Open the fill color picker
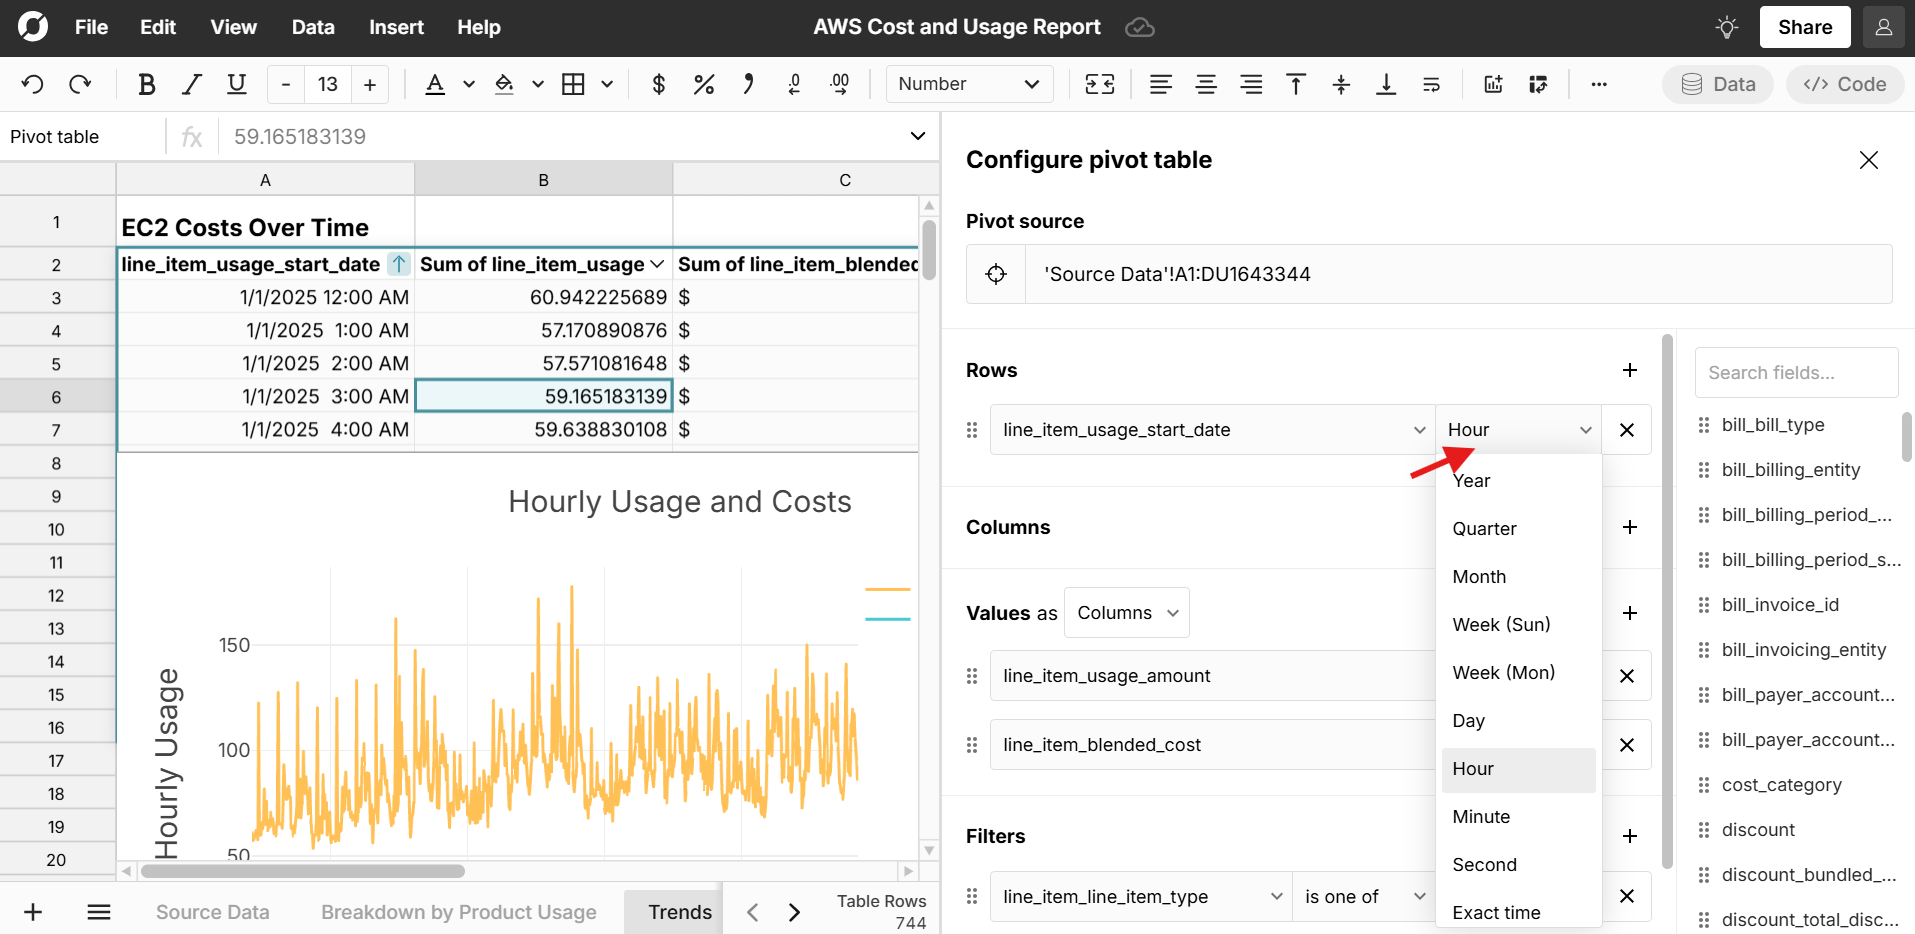This screenshot has height=934, width=1915. tap(505, 84)
